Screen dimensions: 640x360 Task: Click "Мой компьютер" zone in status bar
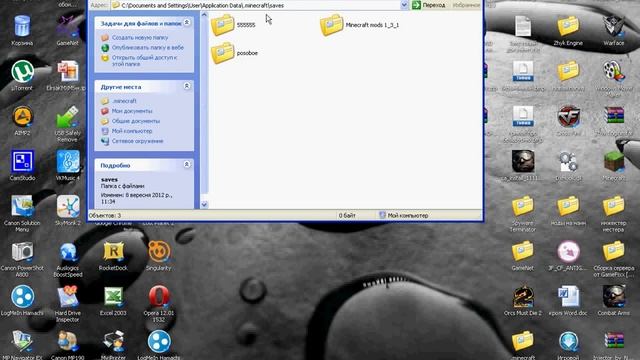(404, 215)
